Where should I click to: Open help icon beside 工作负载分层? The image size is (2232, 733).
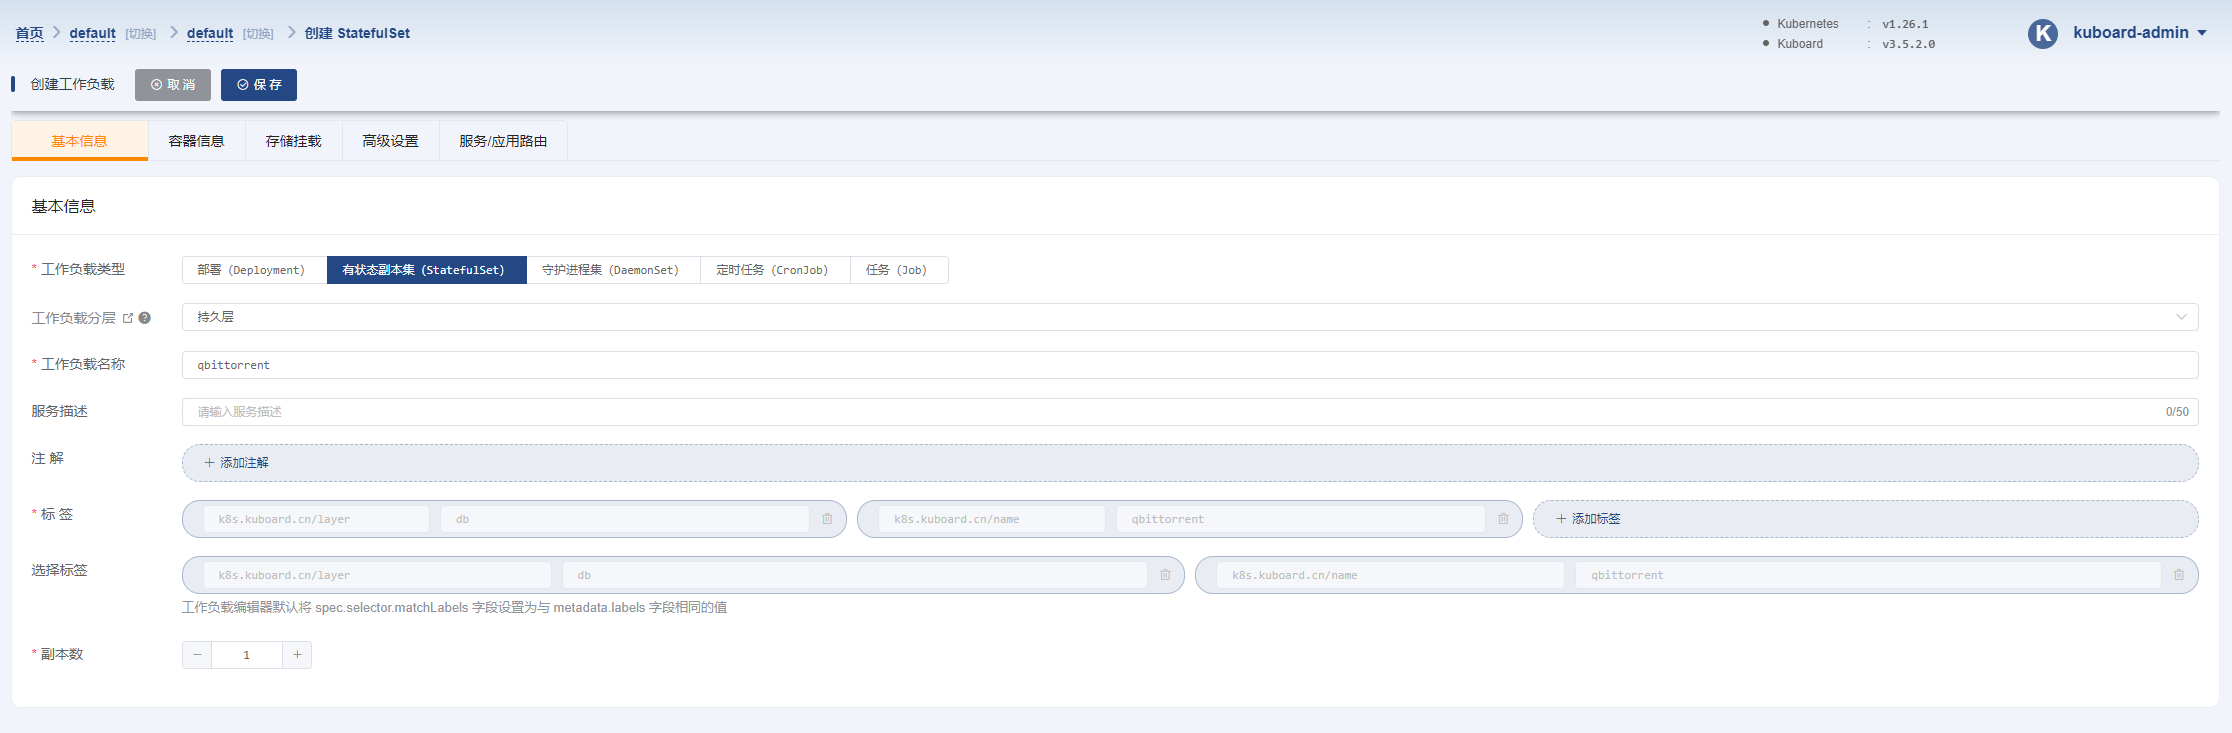[145, 318]
